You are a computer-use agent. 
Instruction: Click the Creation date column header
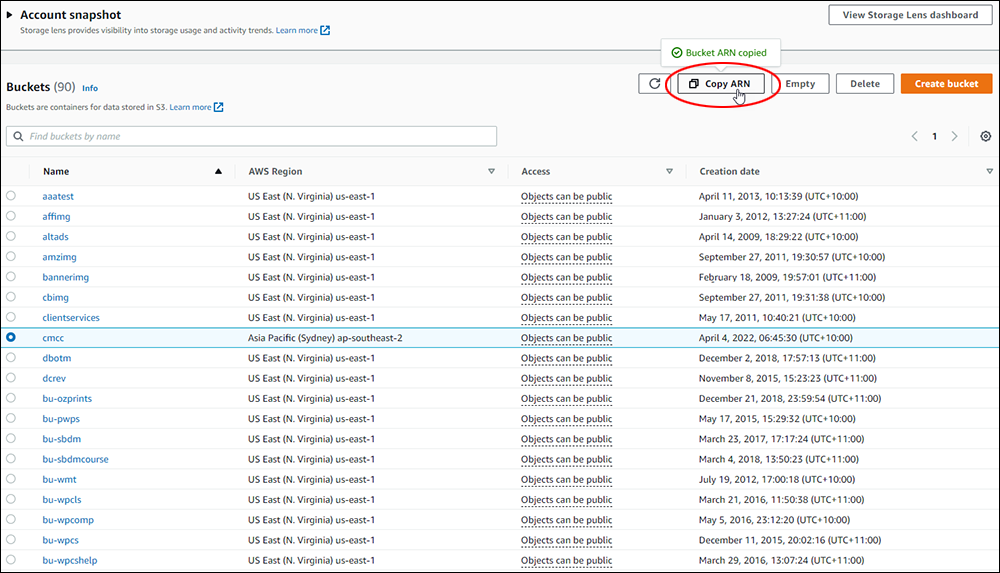[x=730, y=171]
